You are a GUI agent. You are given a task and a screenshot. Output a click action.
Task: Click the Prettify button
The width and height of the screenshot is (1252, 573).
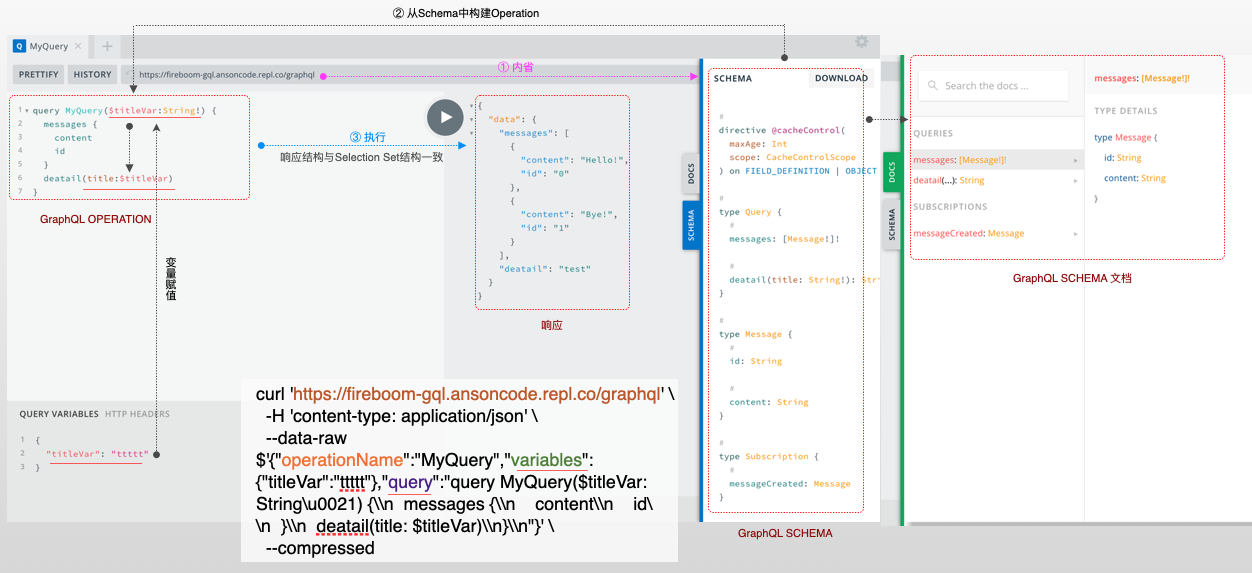pos(39,74)
